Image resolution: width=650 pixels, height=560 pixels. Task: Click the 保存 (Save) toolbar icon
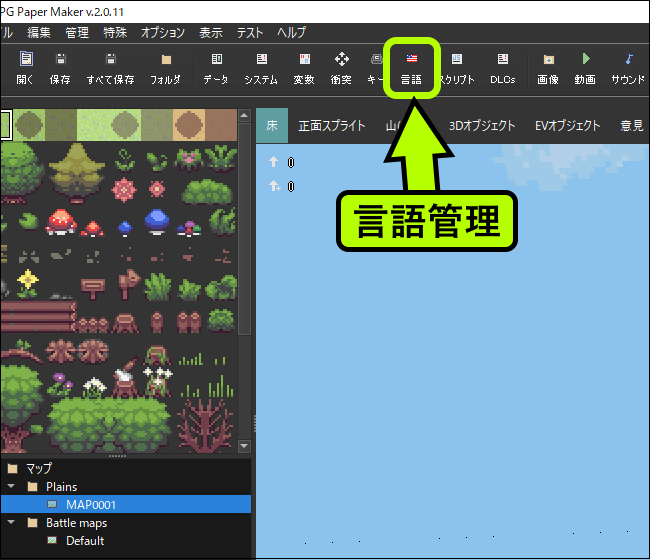coord(60,68)
